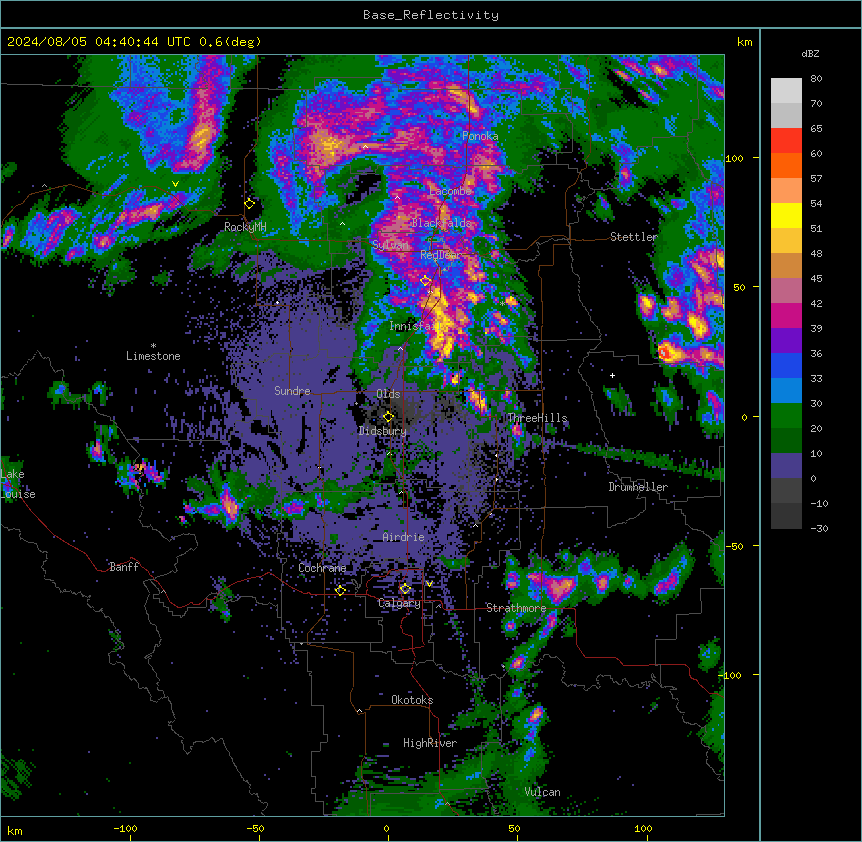Image resolution: width=862 pixels, height=842 pixels.
Task: Click the Sylvan label
Action: point(390,245)
